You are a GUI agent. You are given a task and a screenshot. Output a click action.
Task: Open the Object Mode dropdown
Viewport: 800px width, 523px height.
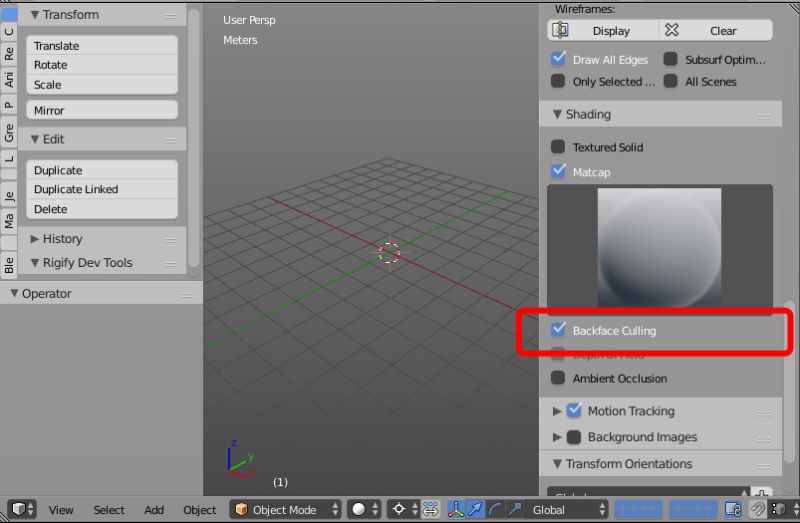point(286,509)
